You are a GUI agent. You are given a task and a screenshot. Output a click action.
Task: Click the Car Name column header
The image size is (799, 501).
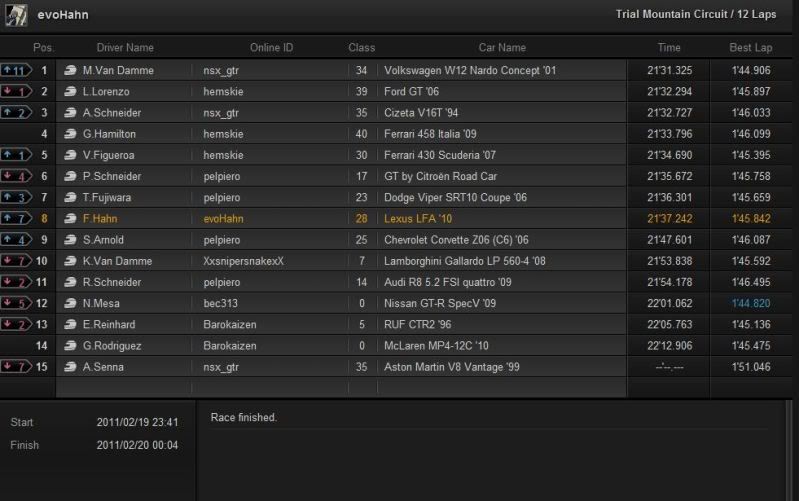point(502,48)
